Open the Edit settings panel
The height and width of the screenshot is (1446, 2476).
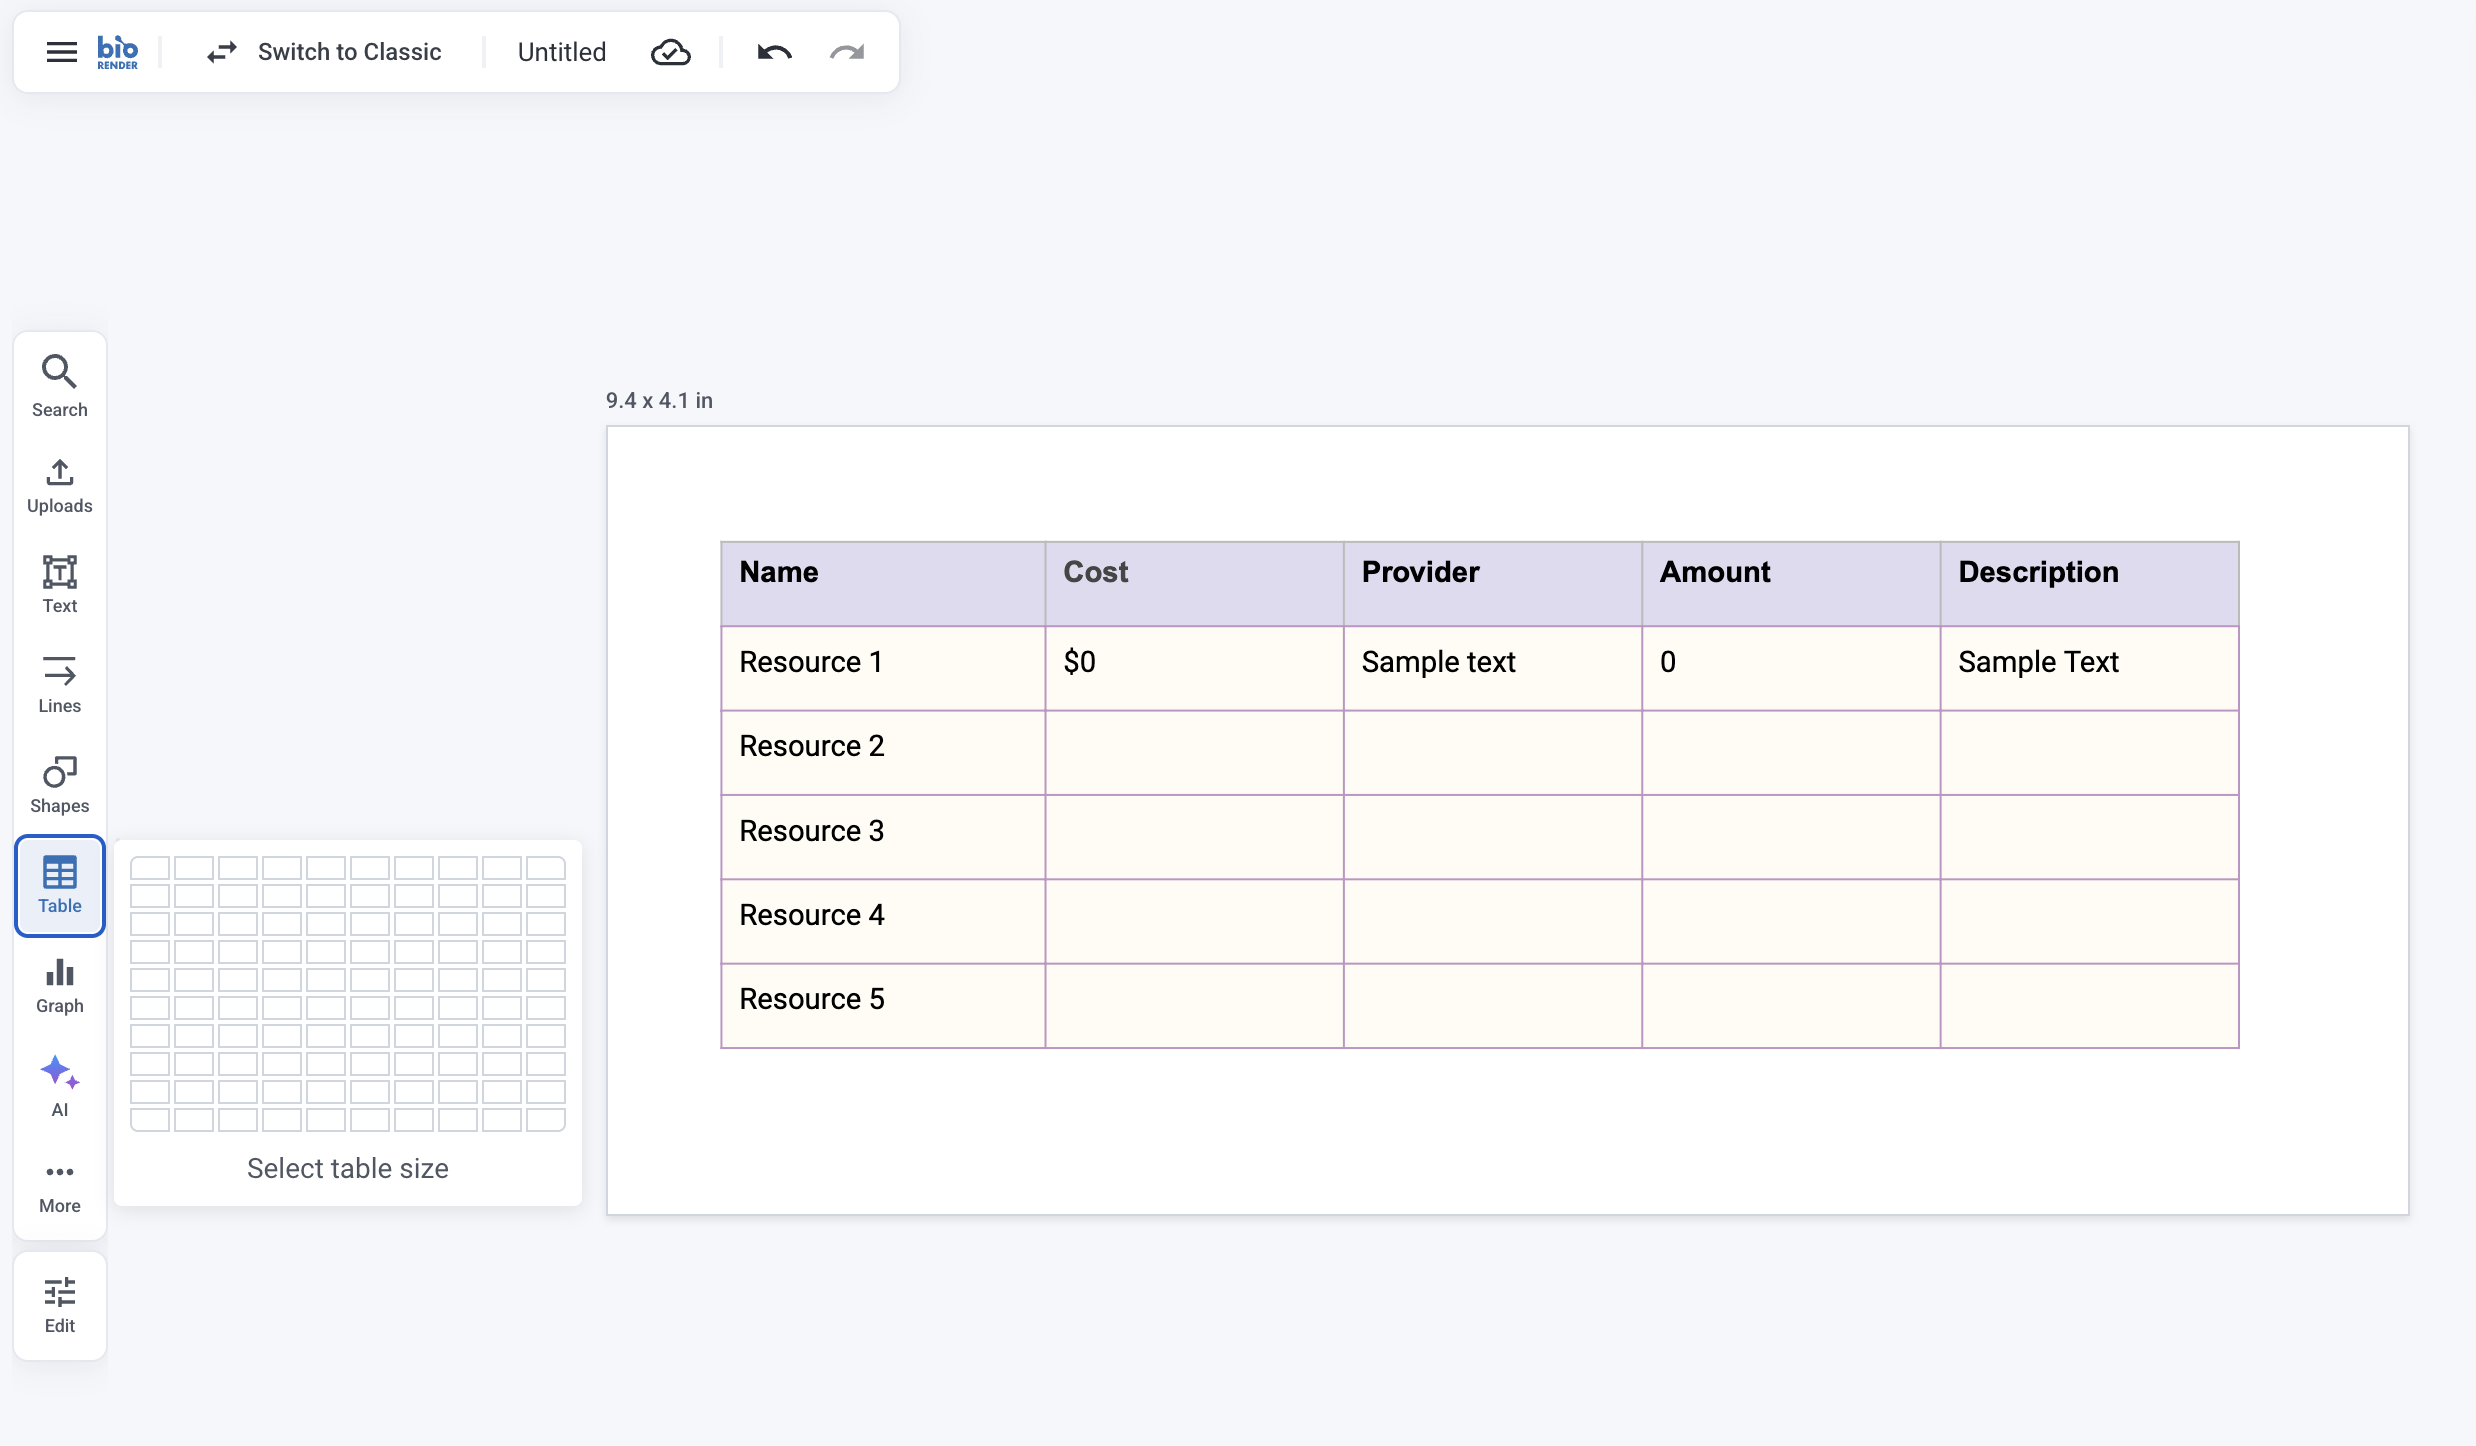pos(60,1305)
